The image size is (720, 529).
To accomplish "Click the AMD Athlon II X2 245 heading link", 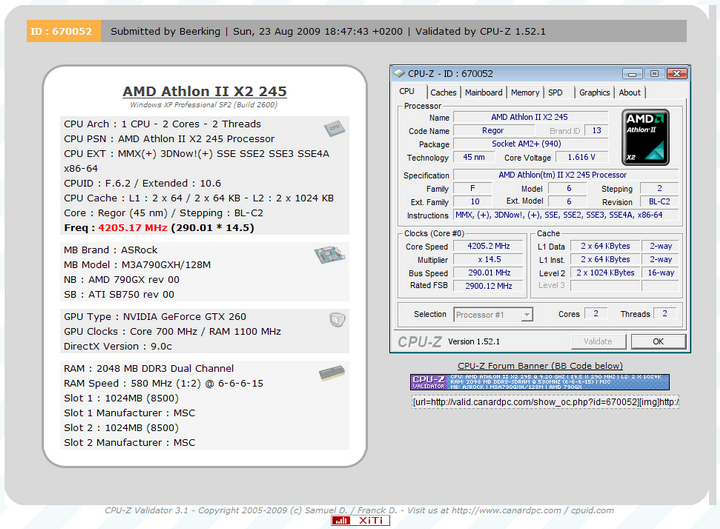I will pos(204,91).
